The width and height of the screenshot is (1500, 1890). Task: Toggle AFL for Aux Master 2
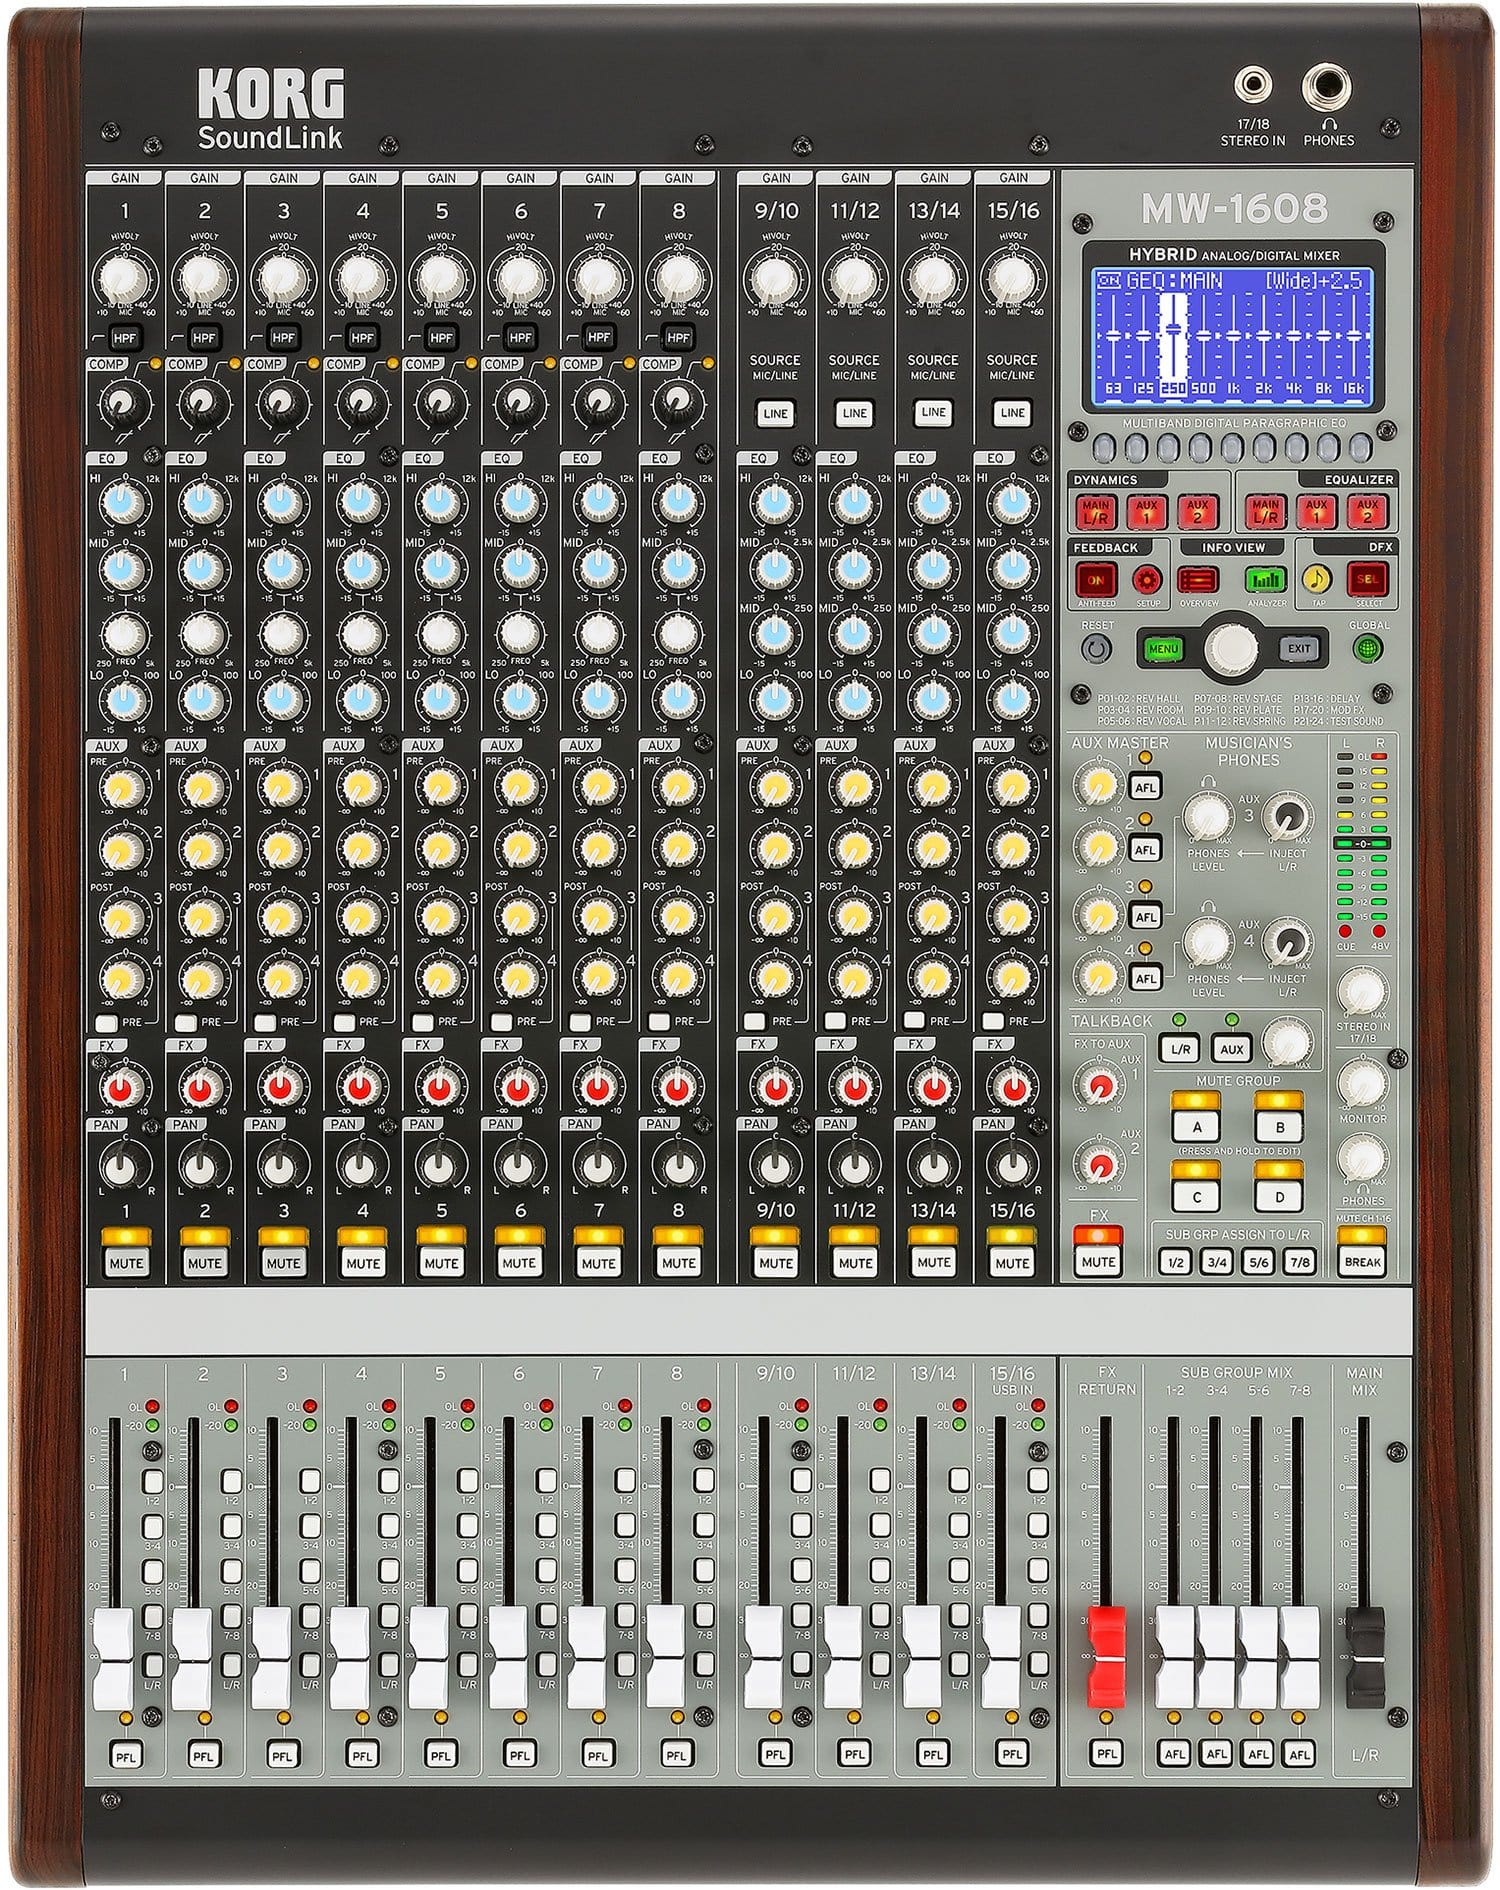click(1145, 850)
